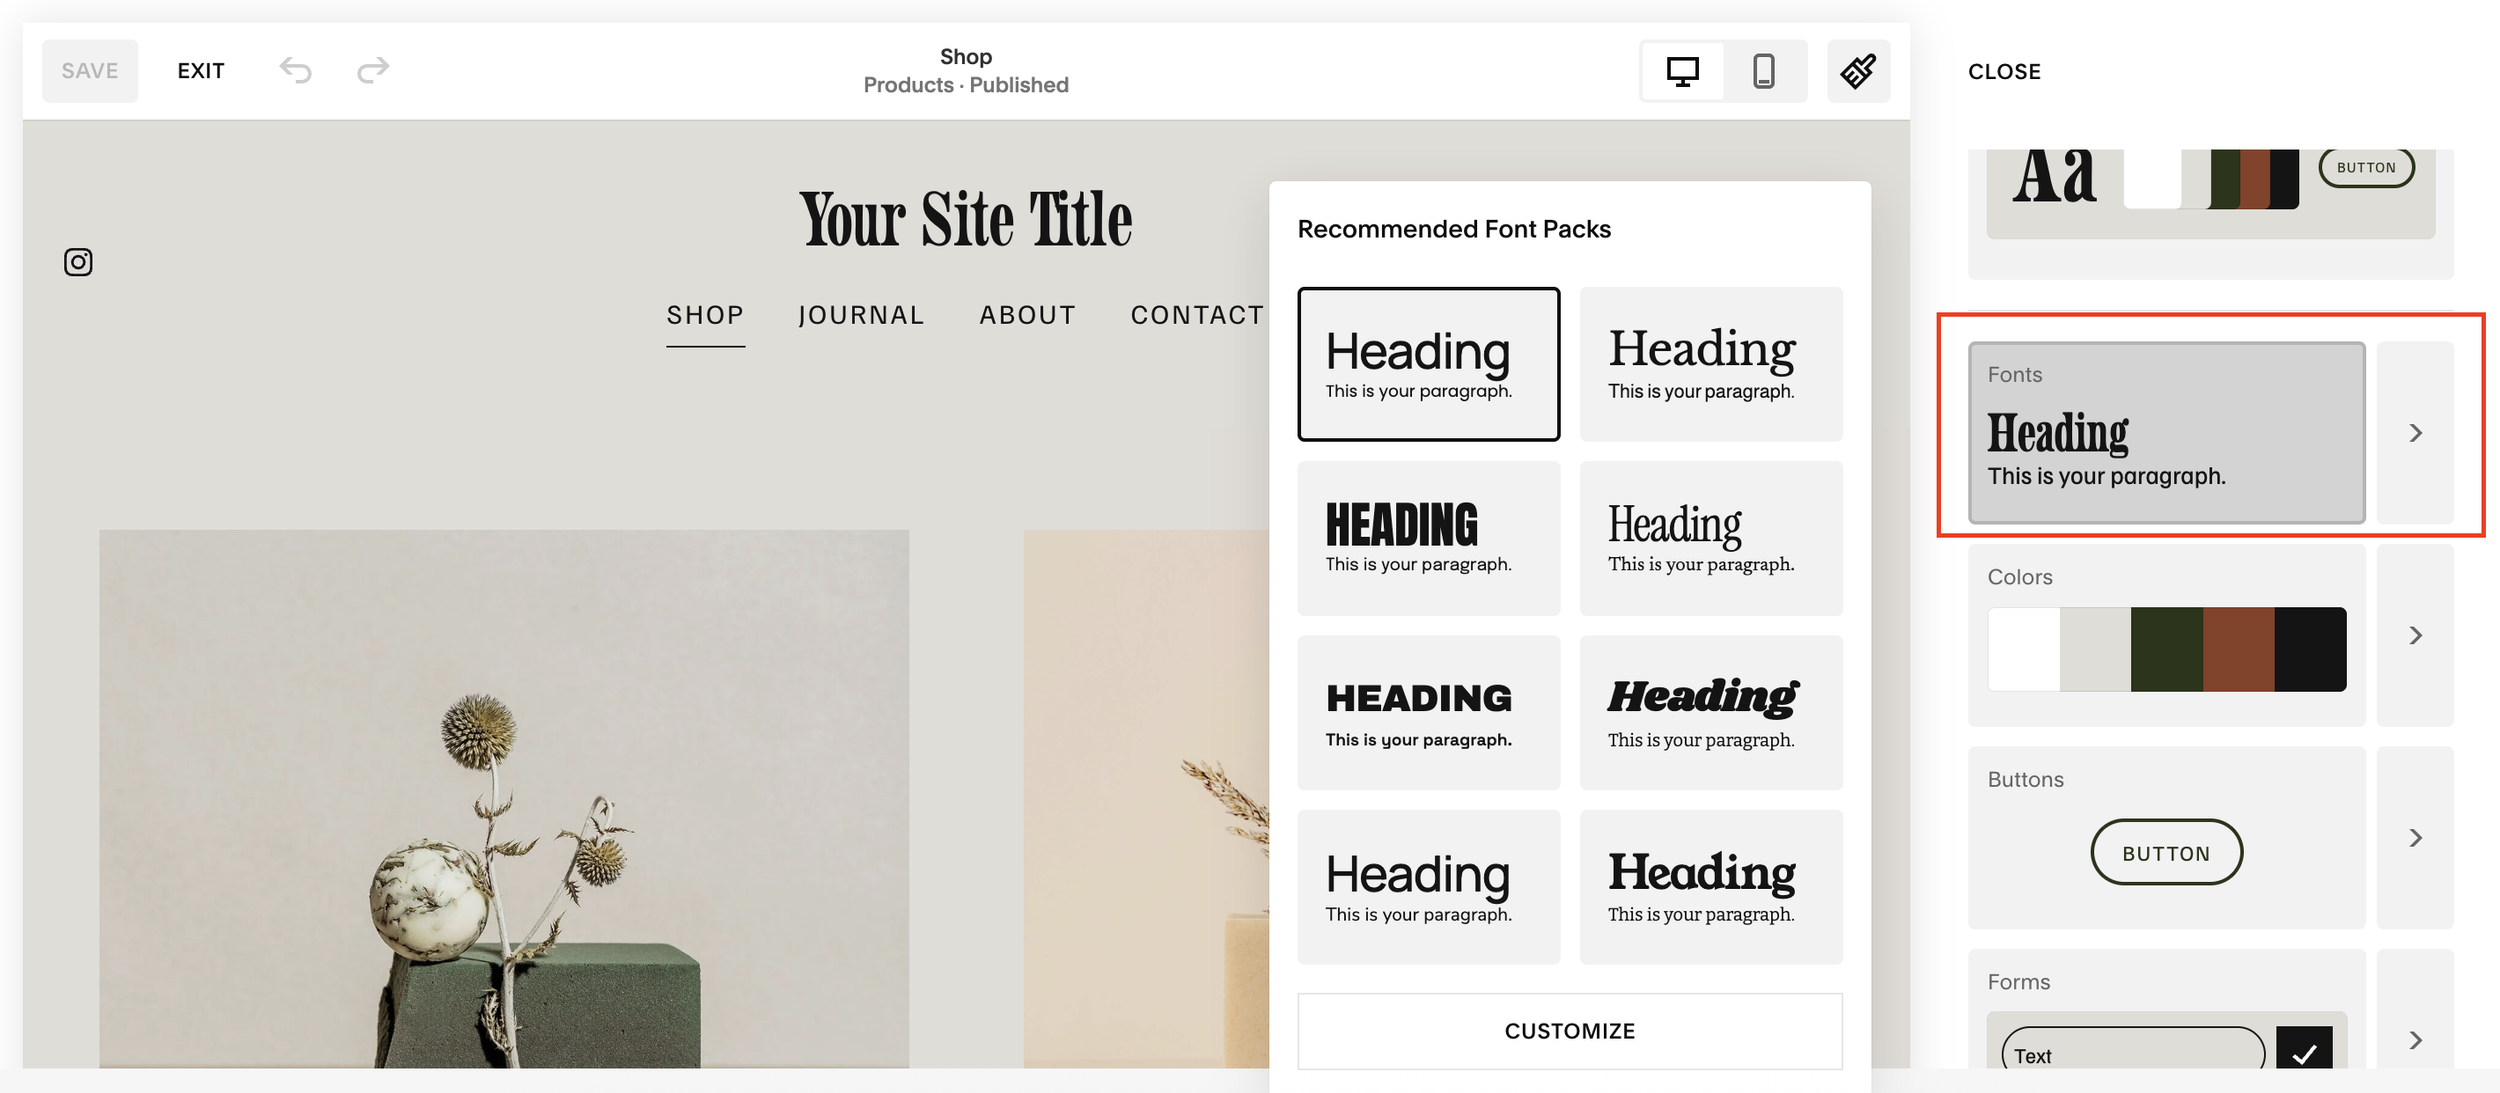Click the checkmark in Forms preview
The width and height of the screenshot is (2500, 1093).
pyautogui.click(x=2304, y=1052)
